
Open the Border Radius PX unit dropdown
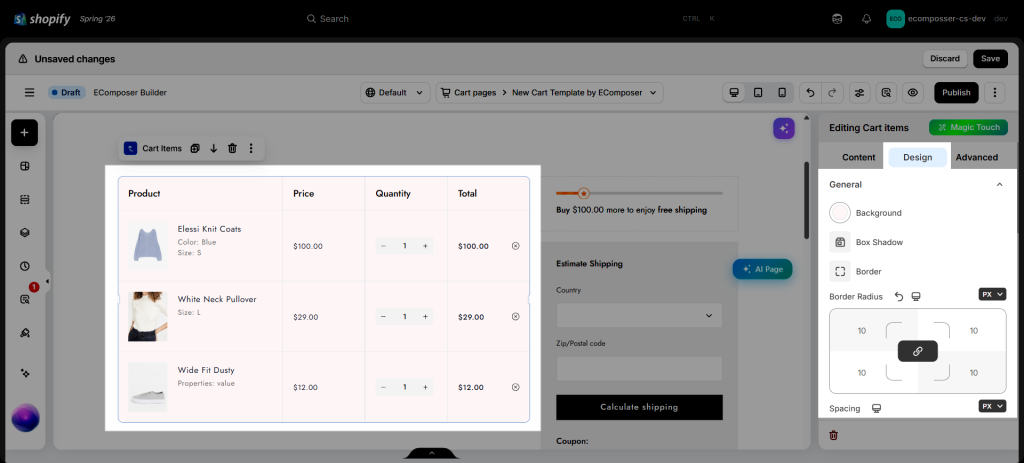pyautogui.click(x=992, y=295)
